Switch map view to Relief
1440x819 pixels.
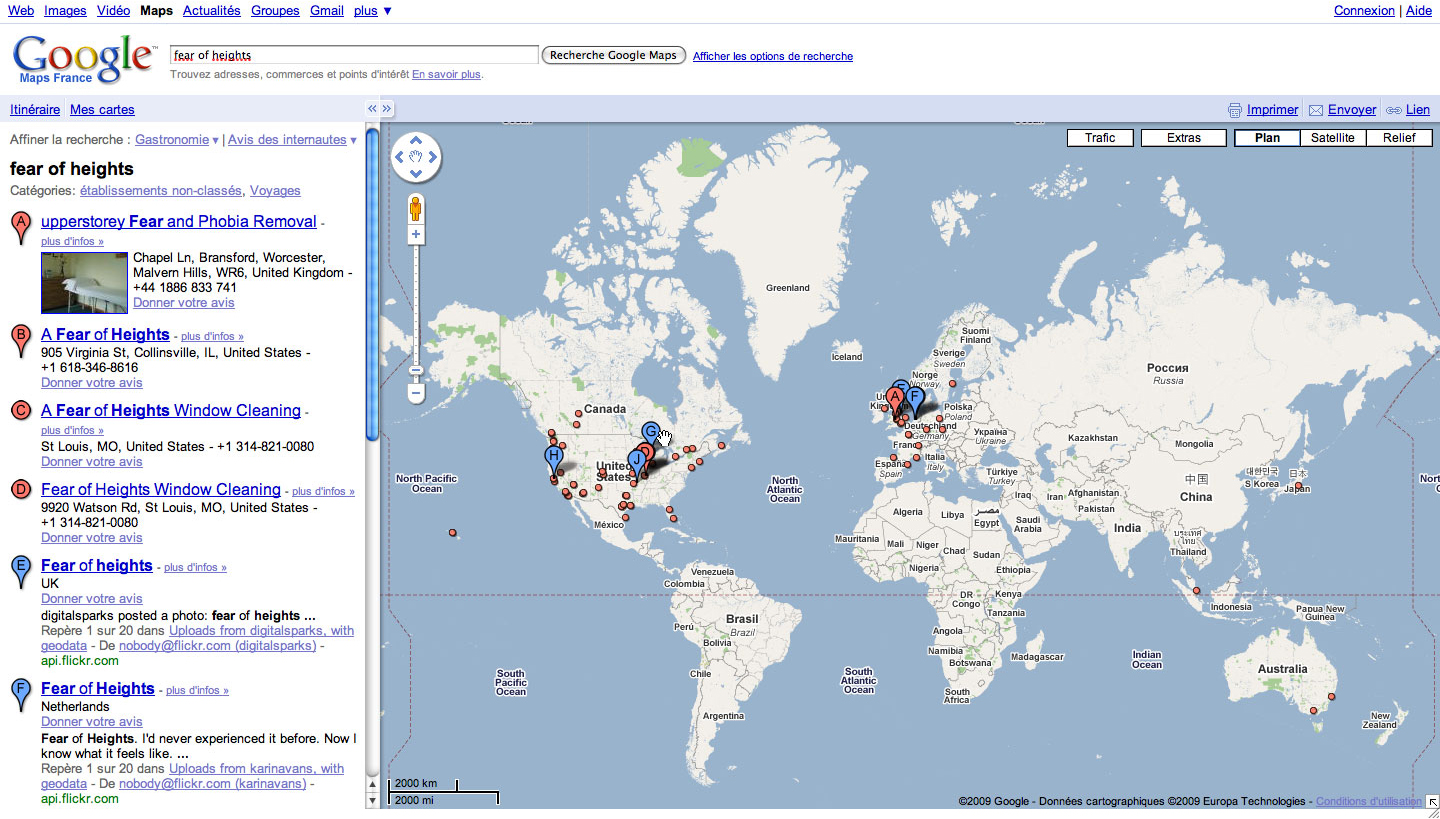pyautogui.click(x=1399, y=138)
